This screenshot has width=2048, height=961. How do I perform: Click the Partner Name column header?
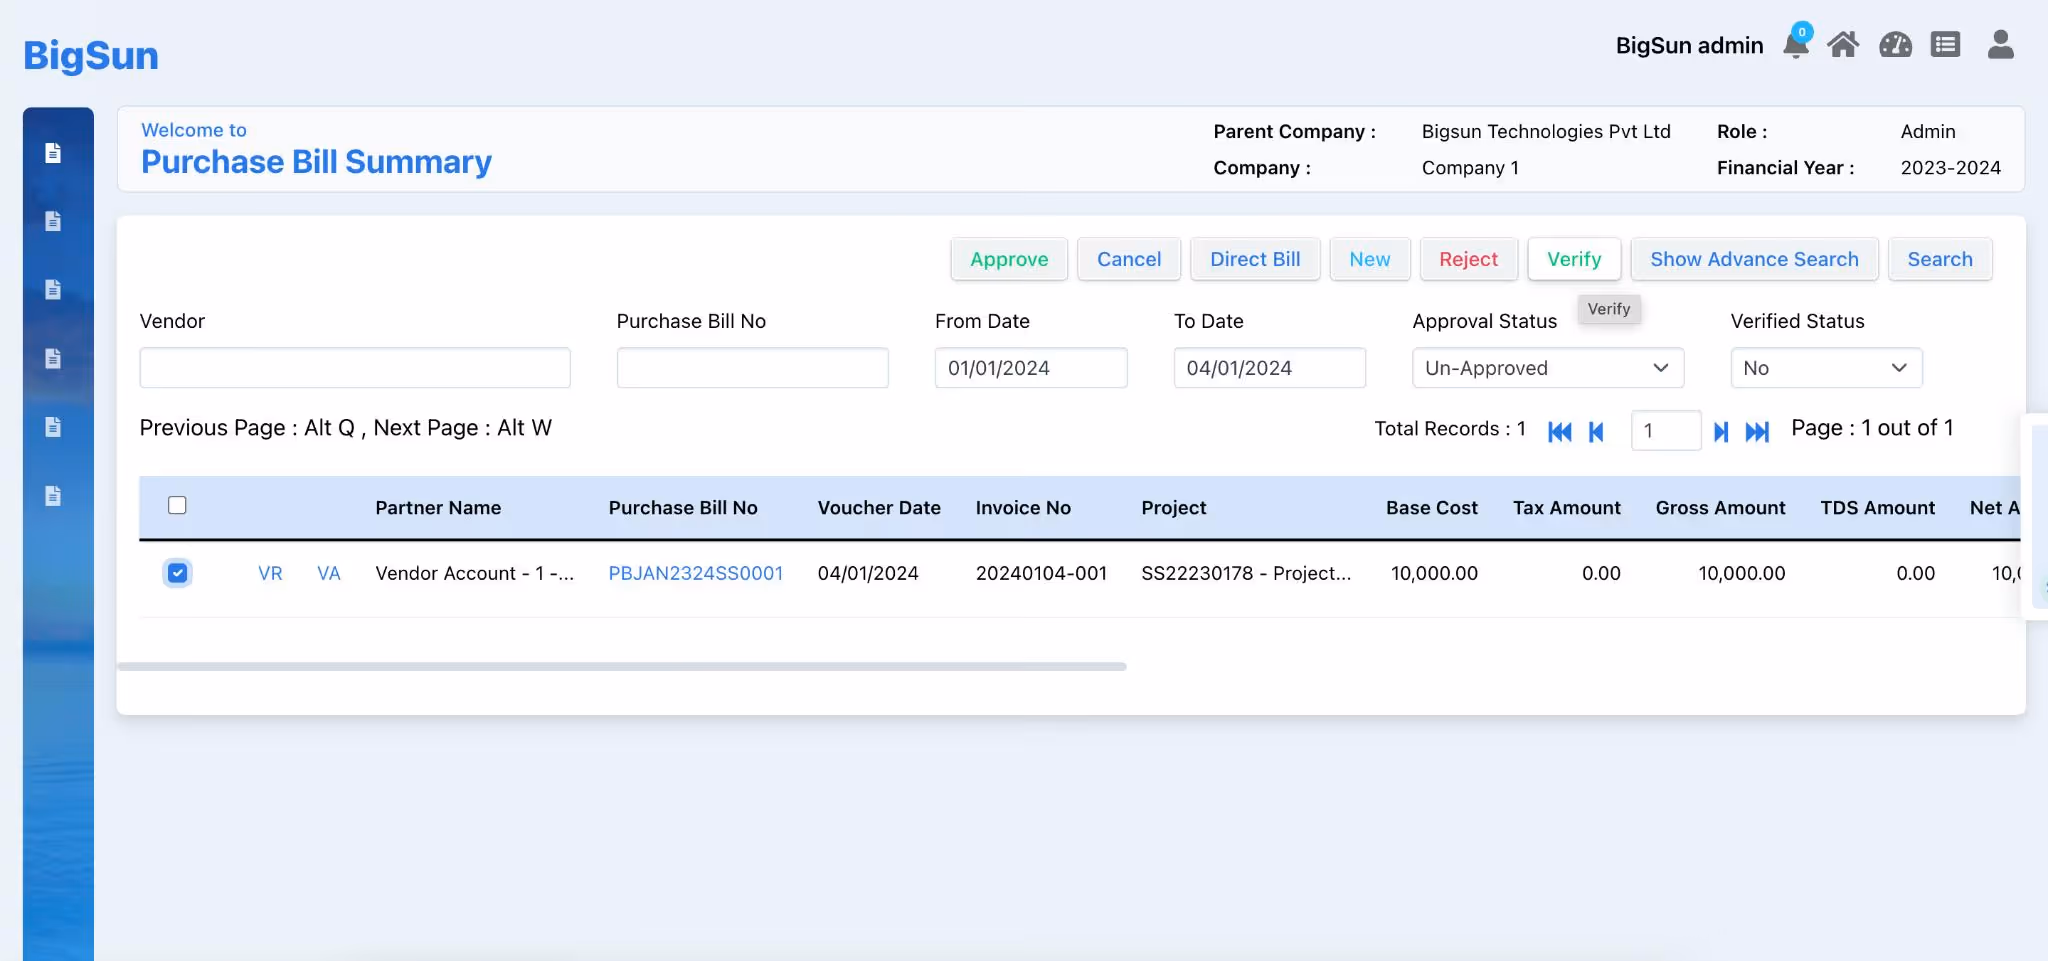[438, 508]
